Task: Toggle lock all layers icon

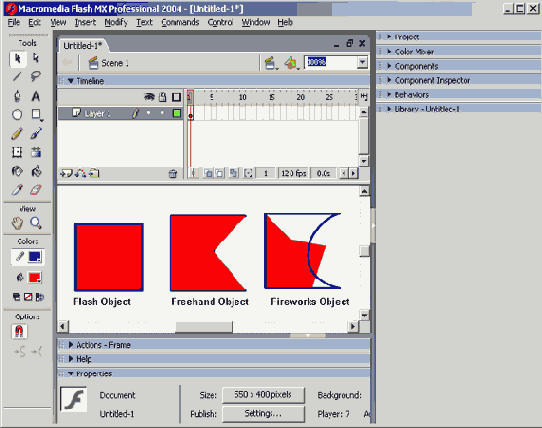Action: pos(162,97)
